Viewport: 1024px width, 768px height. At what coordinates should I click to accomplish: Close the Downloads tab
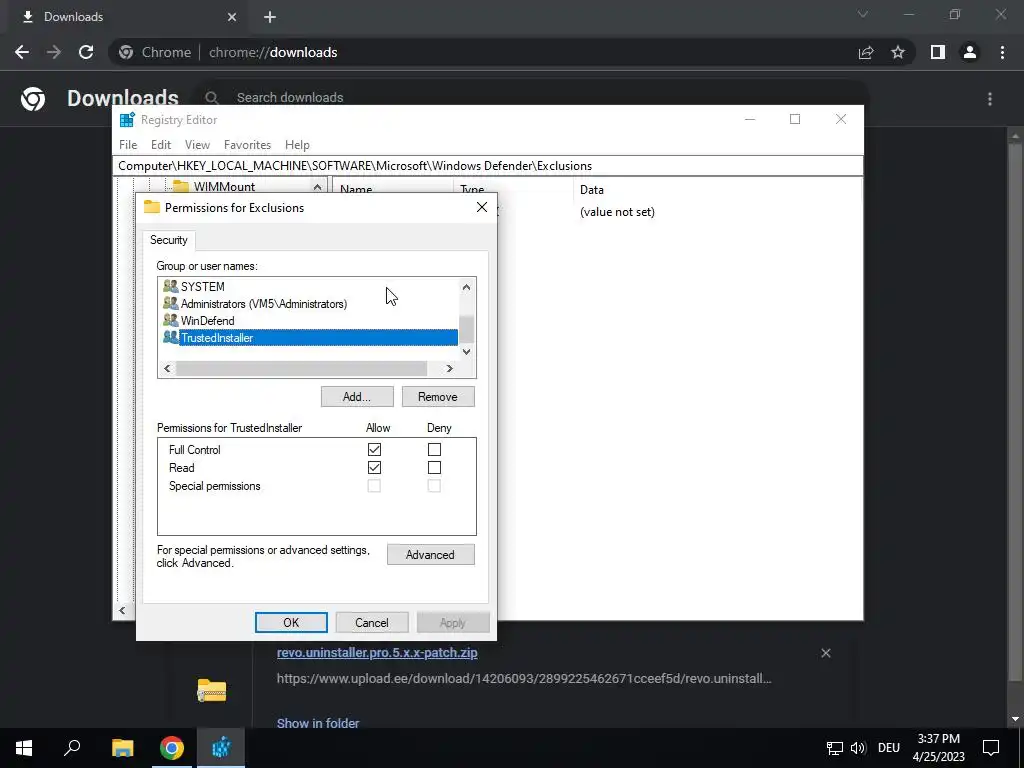point(232,17)
